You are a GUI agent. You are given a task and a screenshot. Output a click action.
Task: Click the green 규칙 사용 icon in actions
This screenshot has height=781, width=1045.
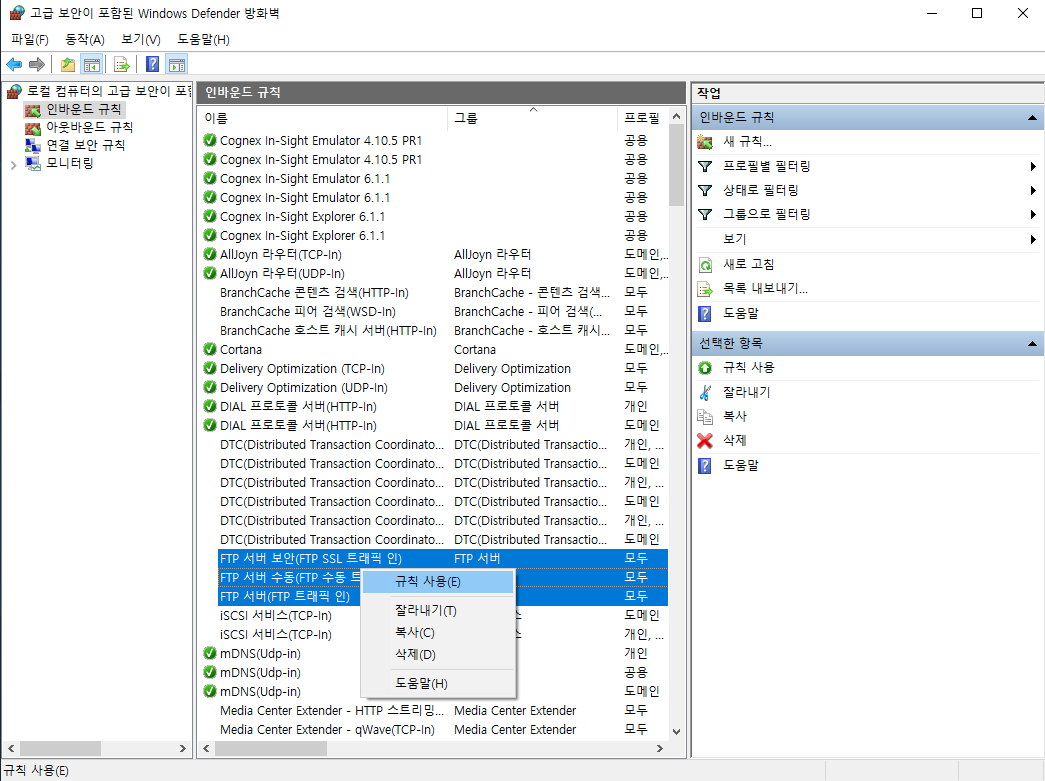705,368
